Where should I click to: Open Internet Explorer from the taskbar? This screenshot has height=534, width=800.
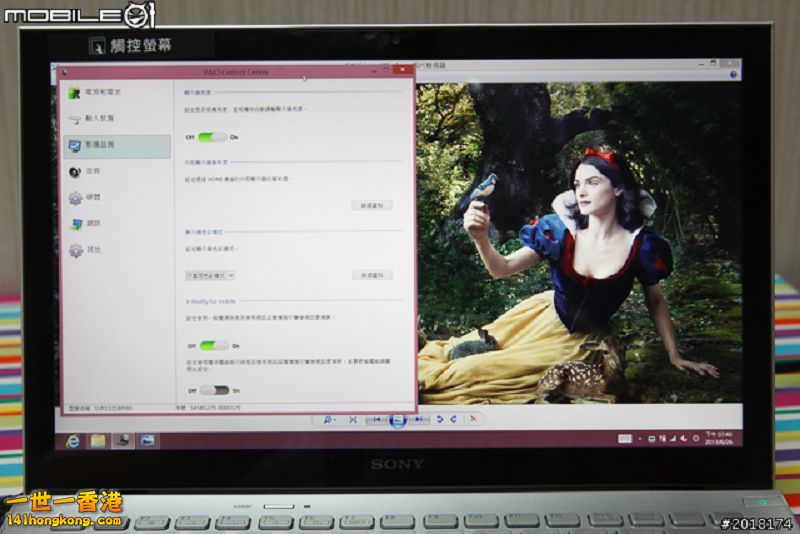73,440
